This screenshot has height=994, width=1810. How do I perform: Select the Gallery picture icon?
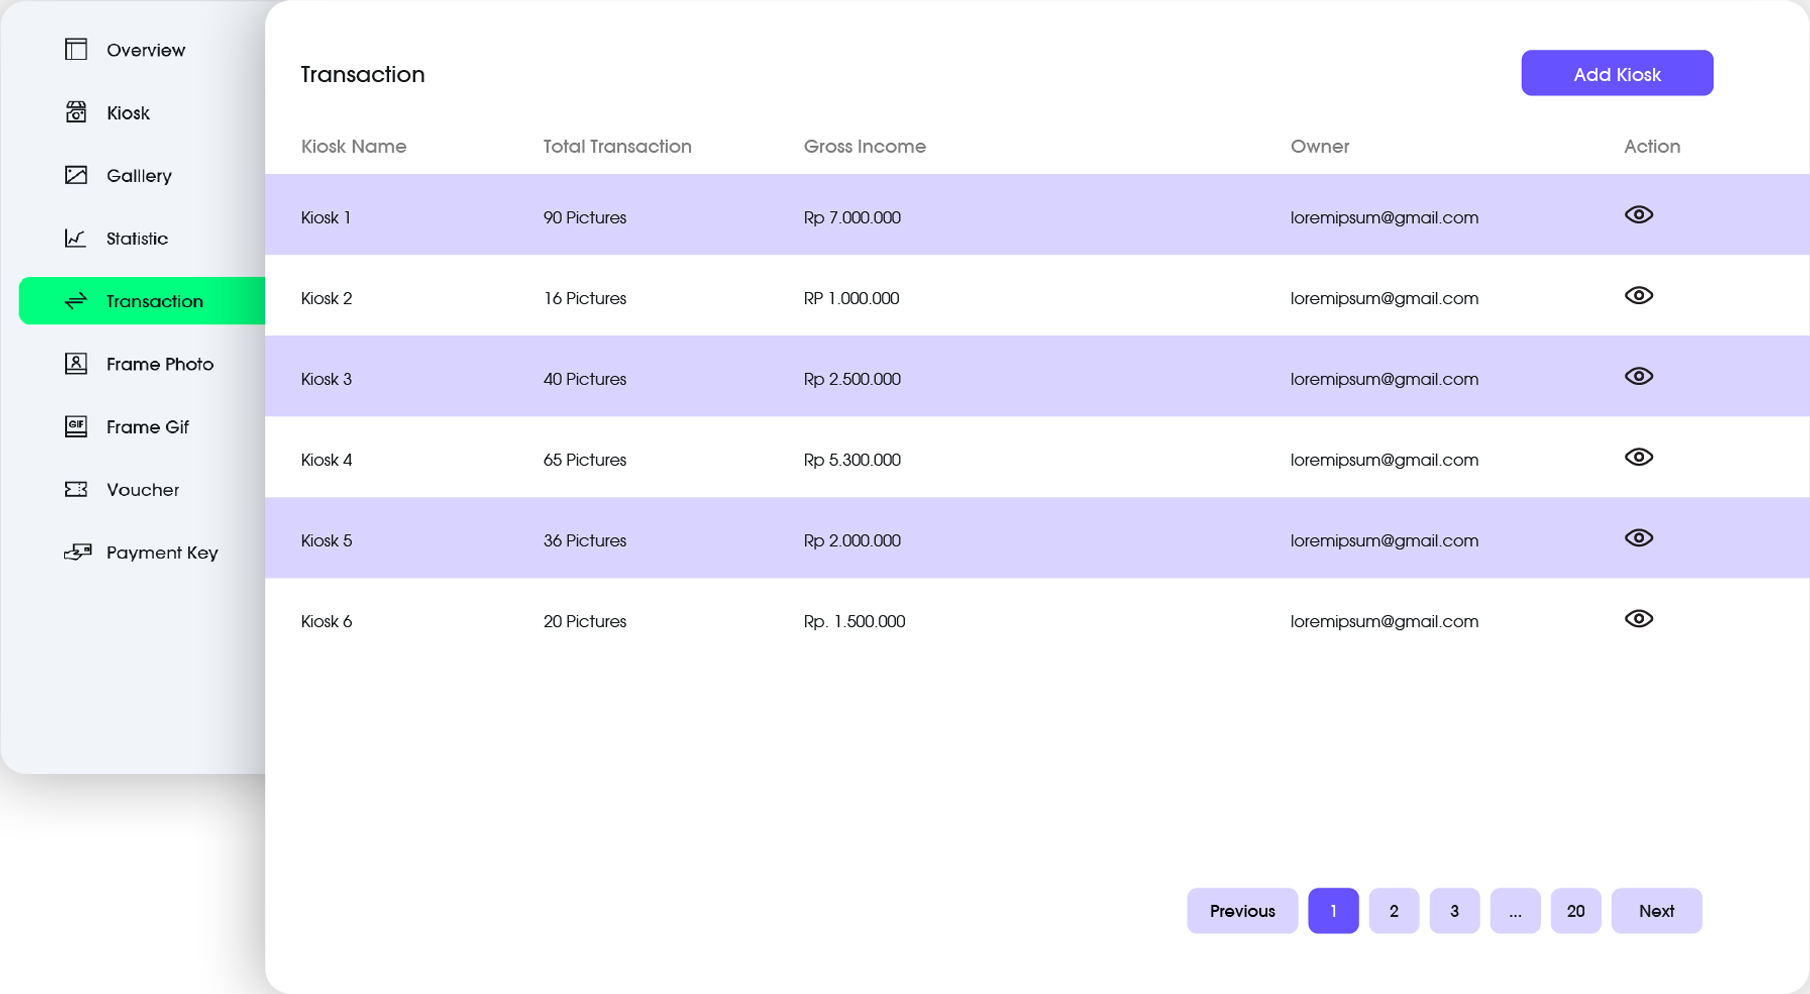coord(76,176)
